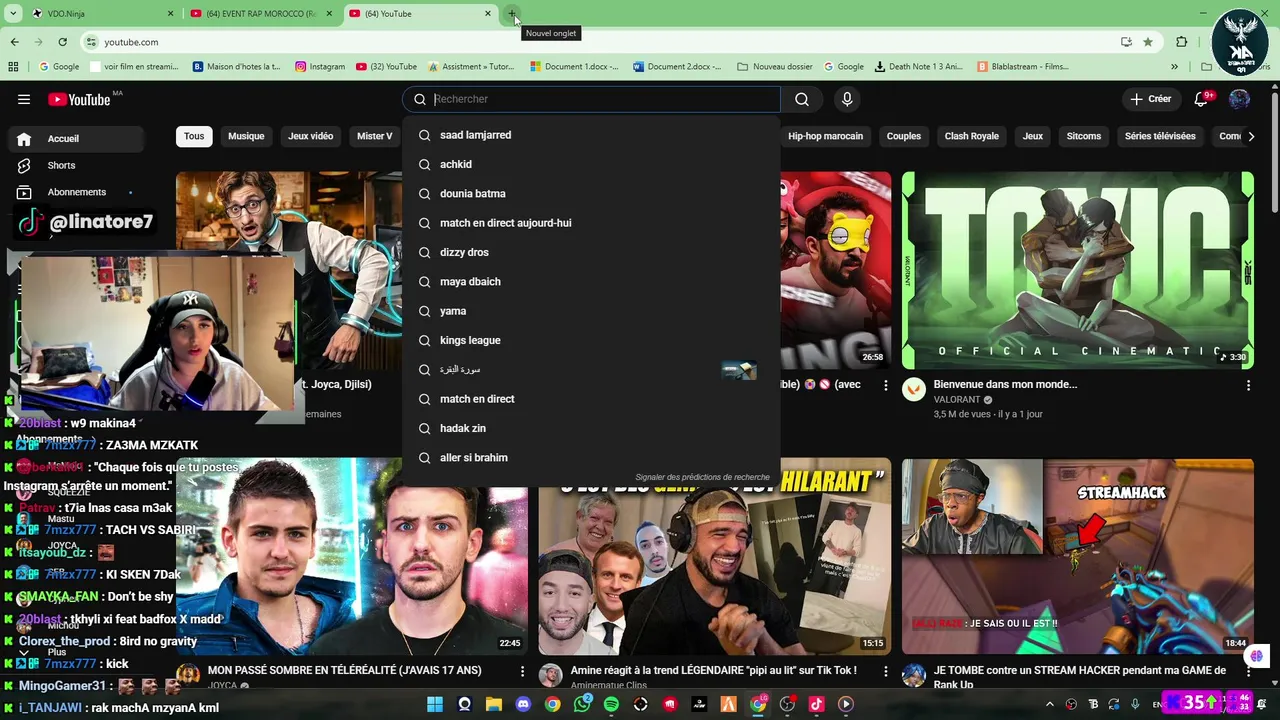Choose suggestion hadak zin
The height and width of the screenshot is (720, 1280).
point(591,428)
